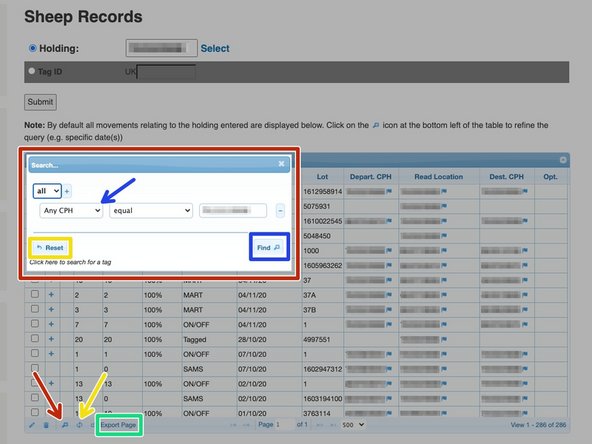This screenshot has height=444, width=592.
Task: Click the Reset button in Search dialog
Action: 50,248
